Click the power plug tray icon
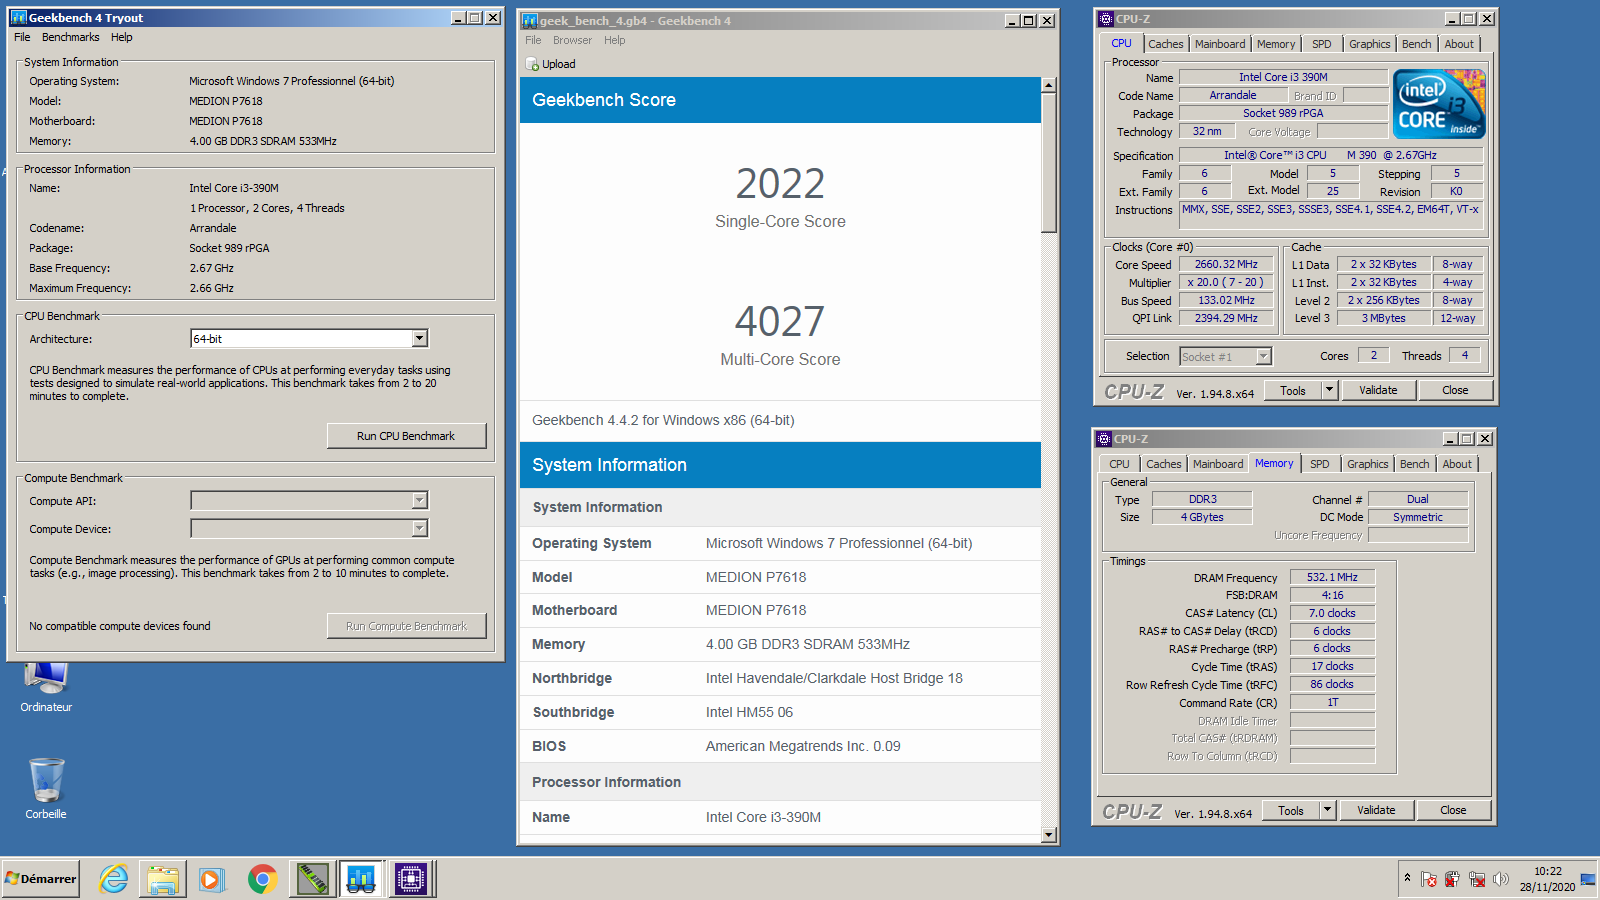This screenshot has height=900, width=1600. pyautogui.click(x=1452, y=880)
